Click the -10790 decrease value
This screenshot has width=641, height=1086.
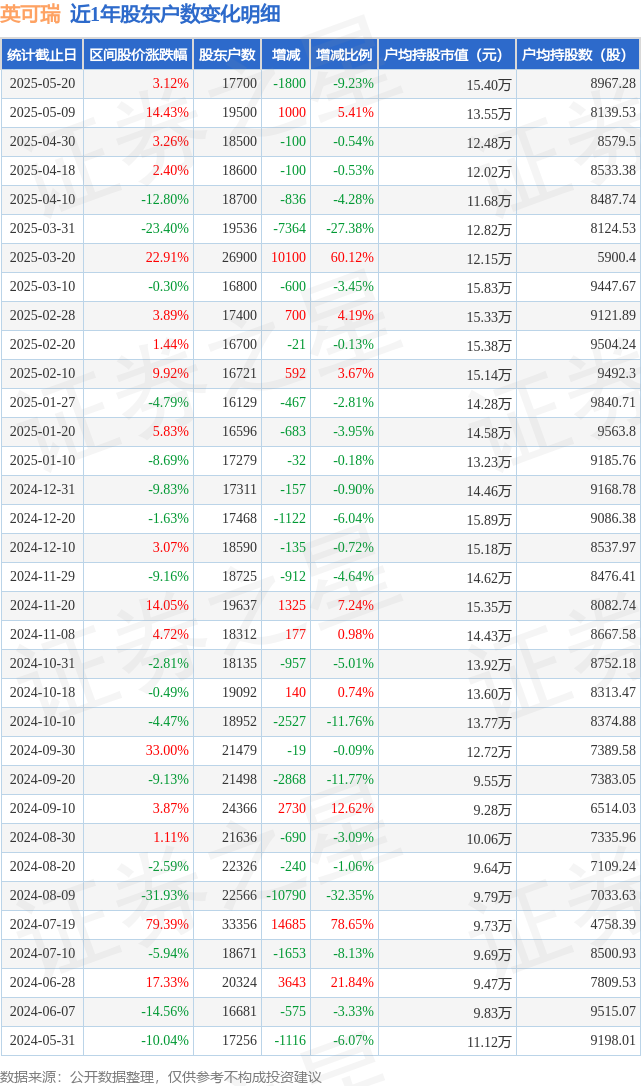pos(286,895)
